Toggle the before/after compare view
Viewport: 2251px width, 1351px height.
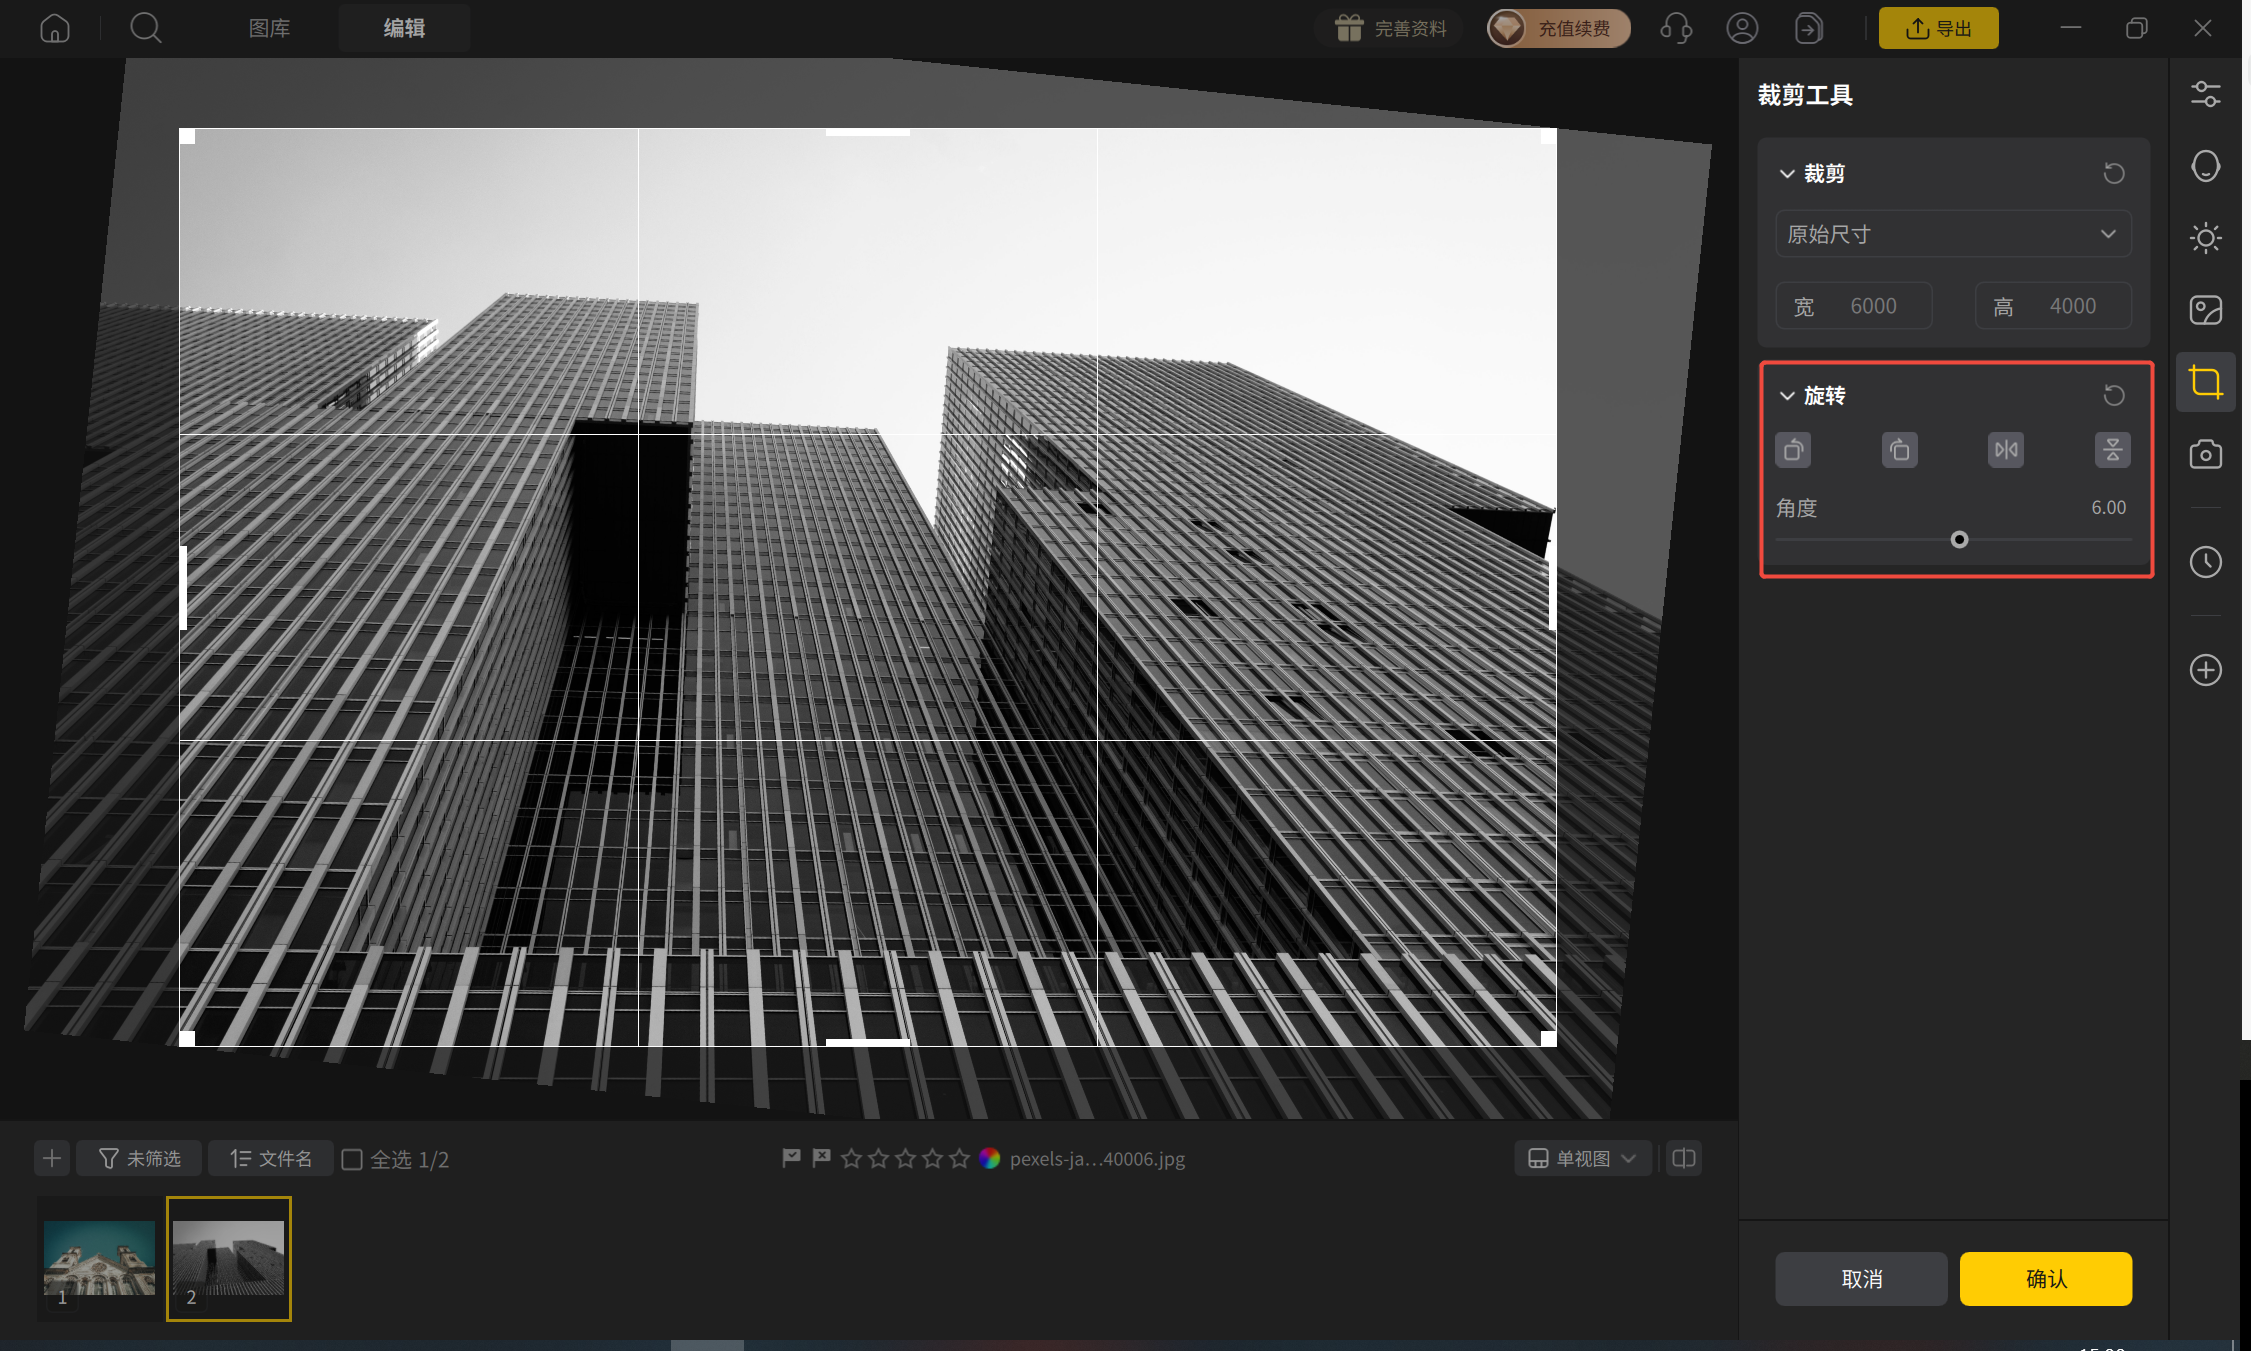tap(1684, 1158)
